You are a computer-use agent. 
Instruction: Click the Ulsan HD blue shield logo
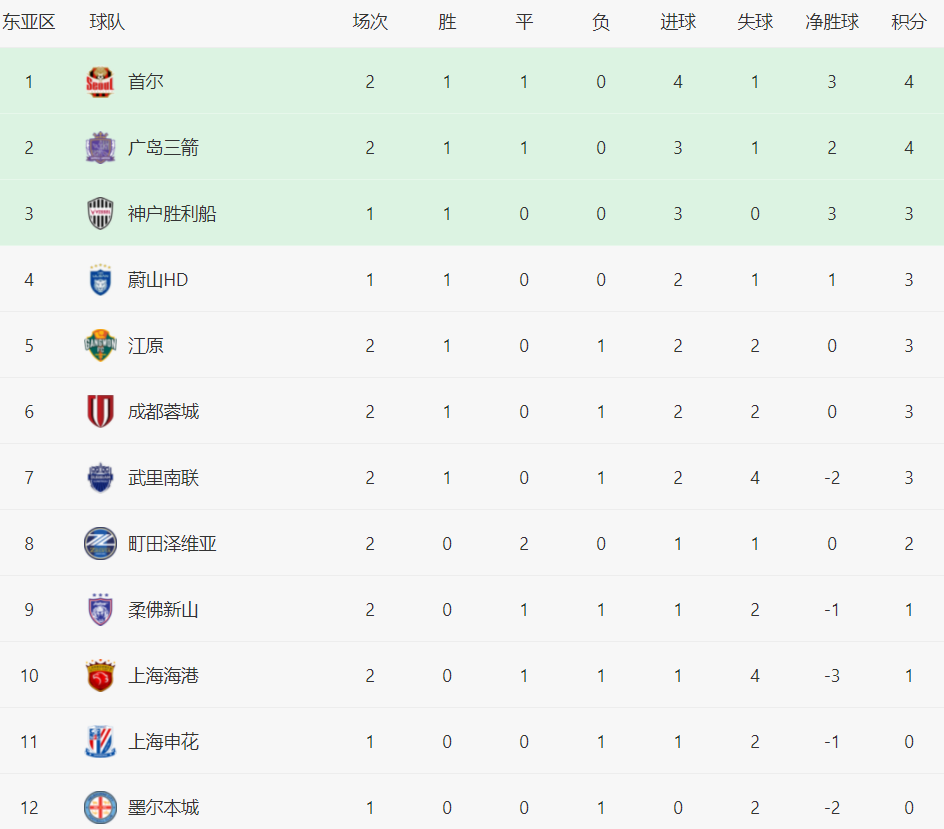[100, 280]
